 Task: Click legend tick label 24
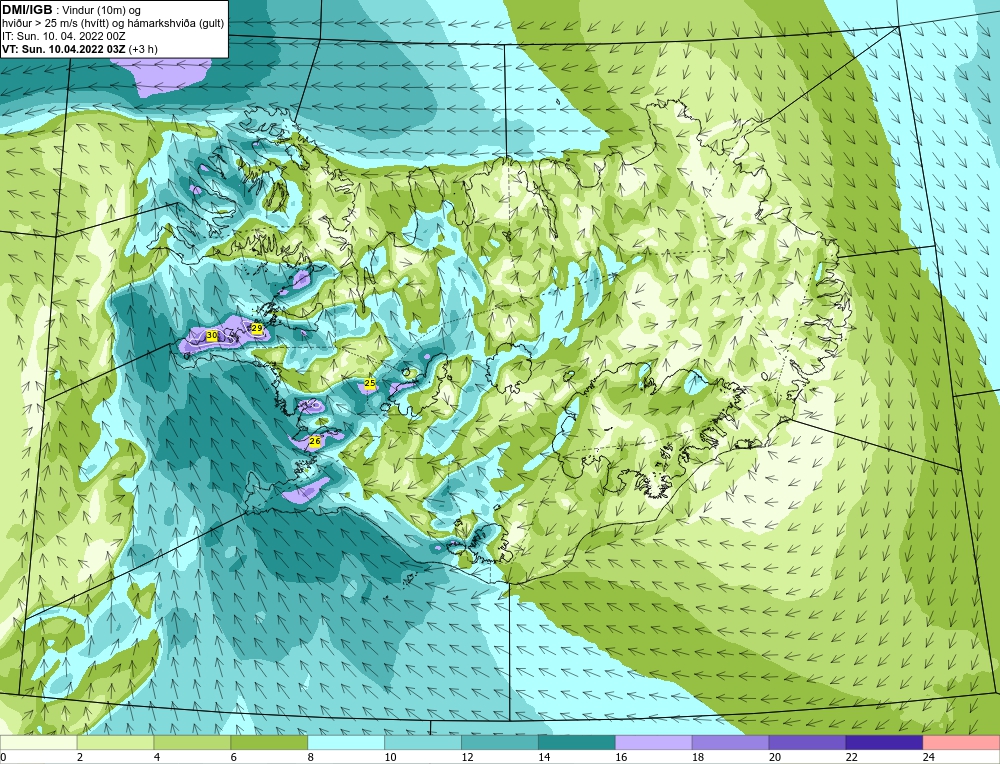point(928,758)
